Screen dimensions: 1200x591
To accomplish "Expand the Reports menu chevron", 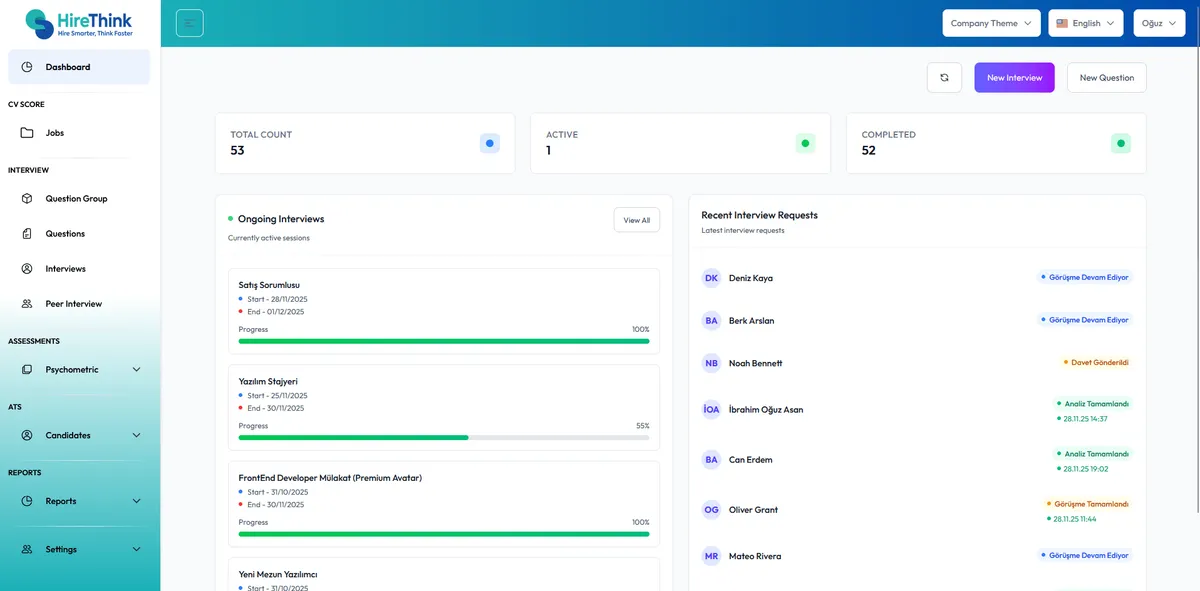I will pyautogui.click(x=137, y=501).
